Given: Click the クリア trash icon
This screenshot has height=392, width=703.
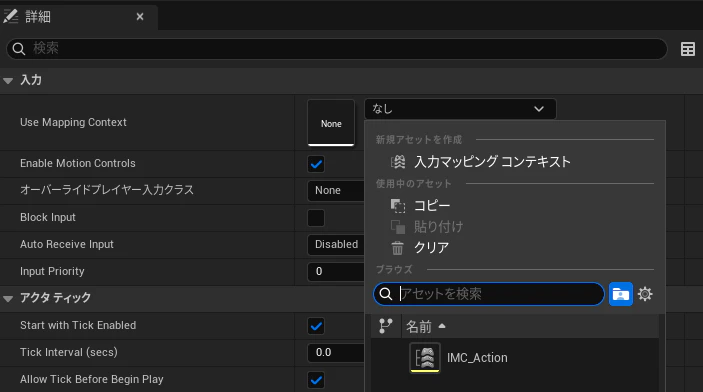Looking at the screenshot, I should click(397, 248).
